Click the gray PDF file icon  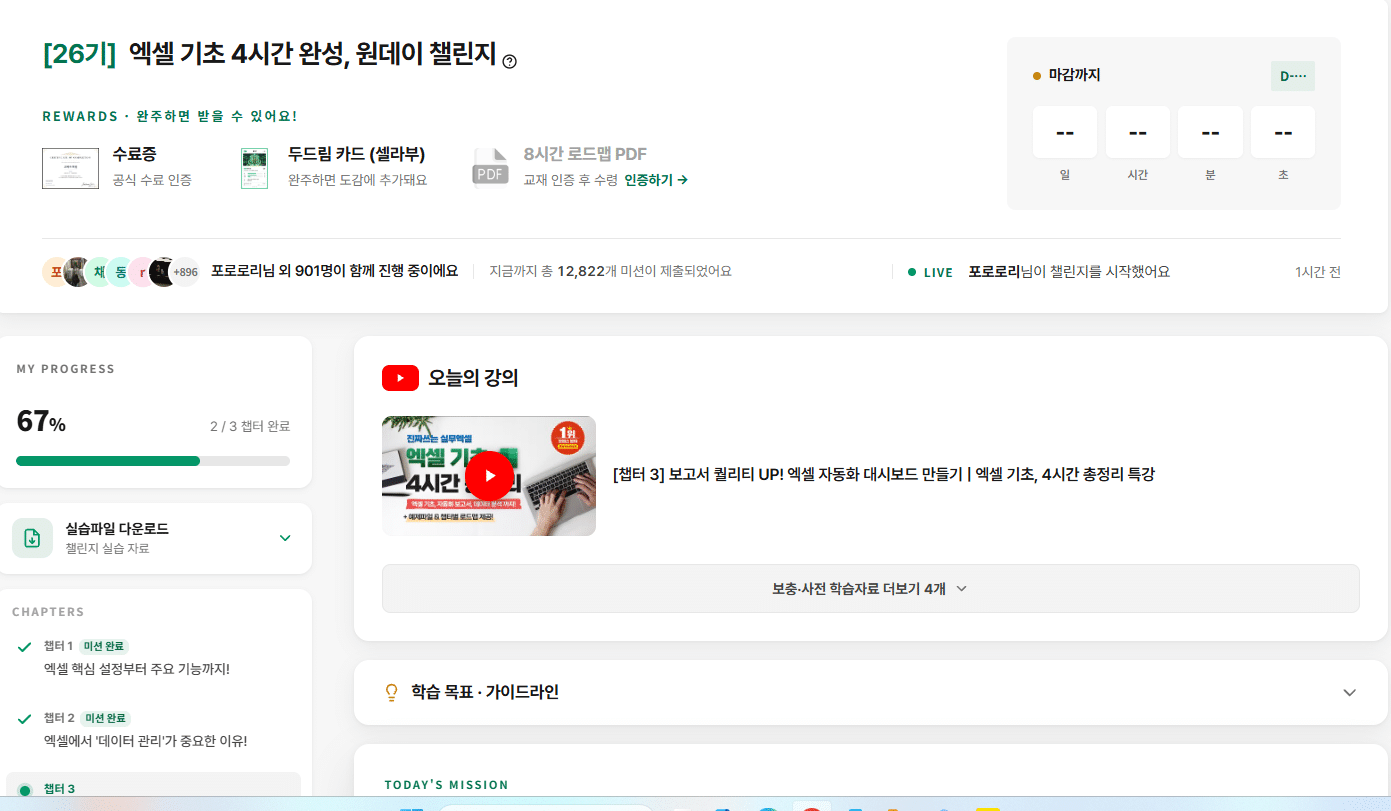pyautogui.click(x=490, y=168)
